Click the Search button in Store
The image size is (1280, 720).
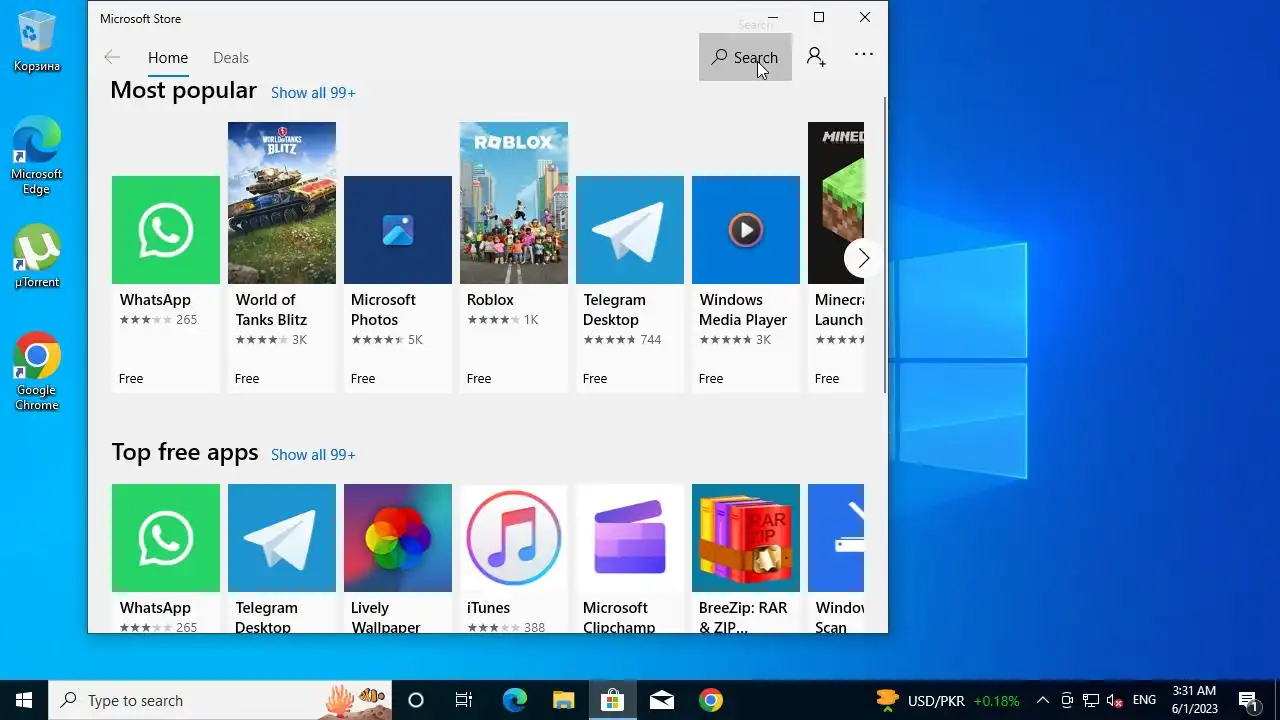745,57
